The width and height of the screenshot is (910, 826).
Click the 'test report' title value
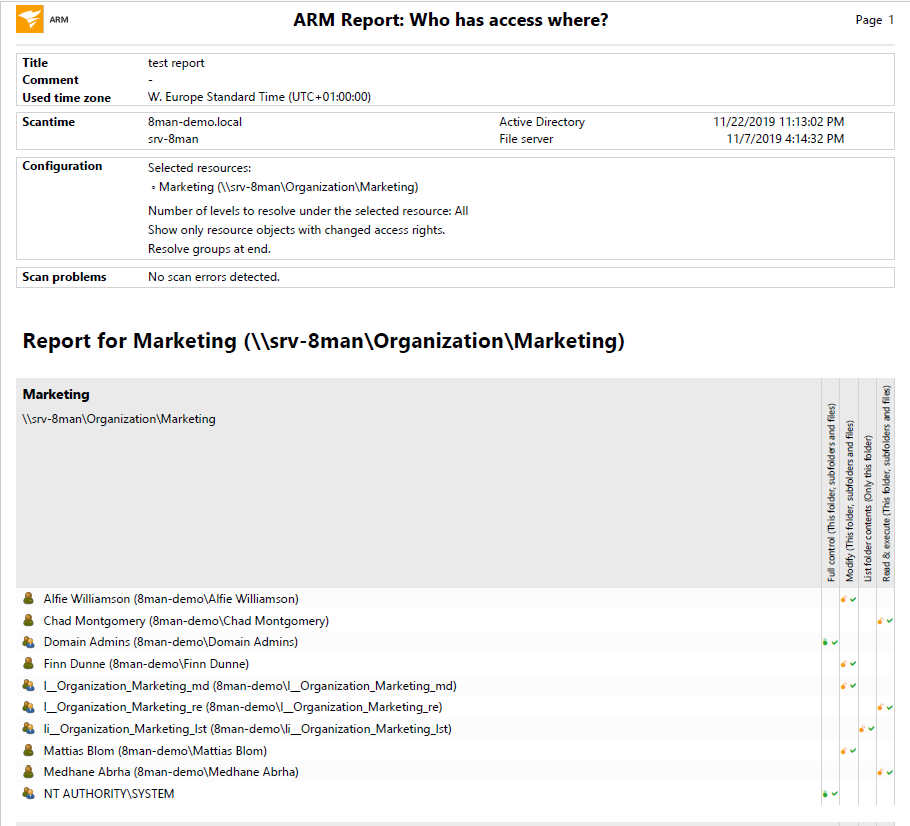176,63
